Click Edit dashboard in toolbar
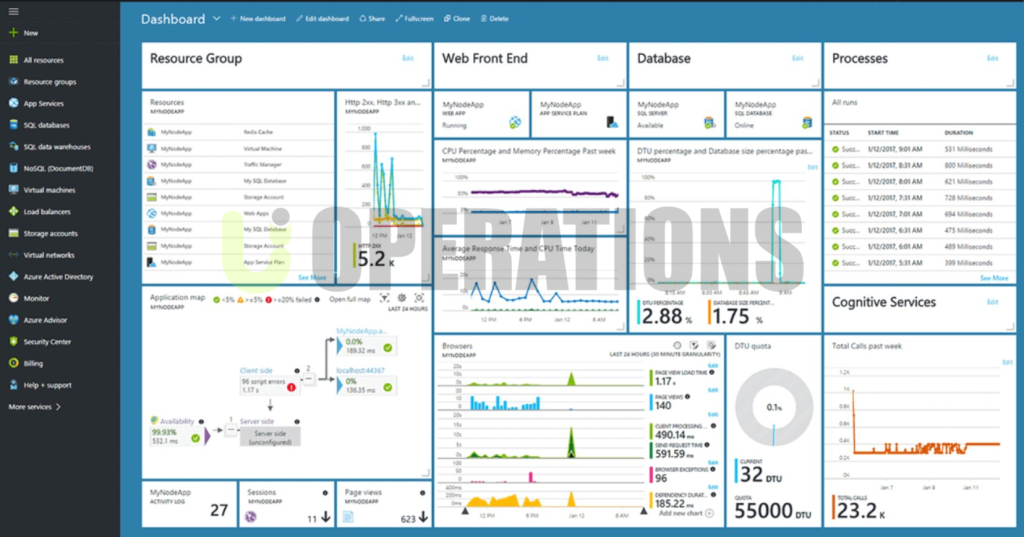Viewport: 1024px width, 537px height. pos(322,19)
